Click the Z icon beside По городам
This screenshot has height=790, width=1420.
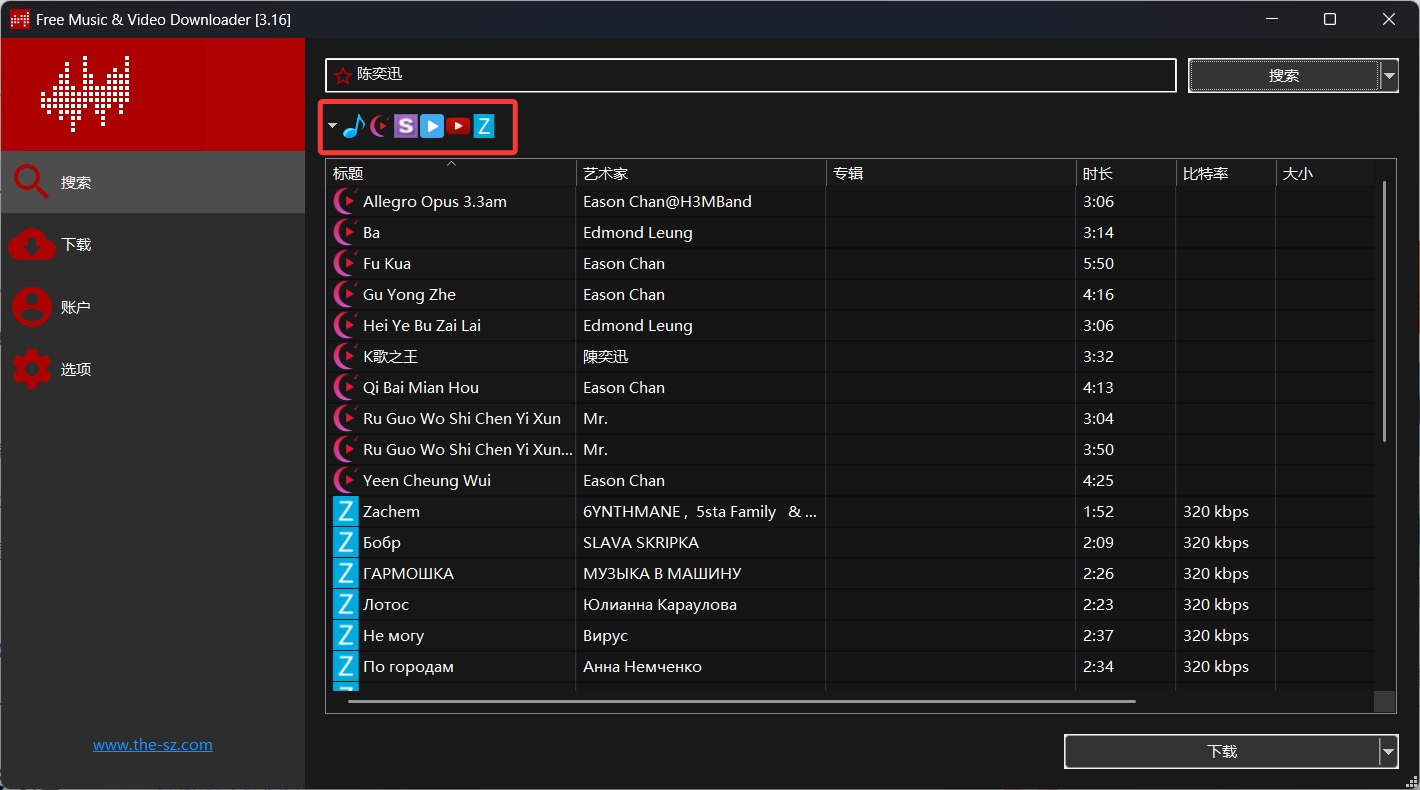pos(345,667)
